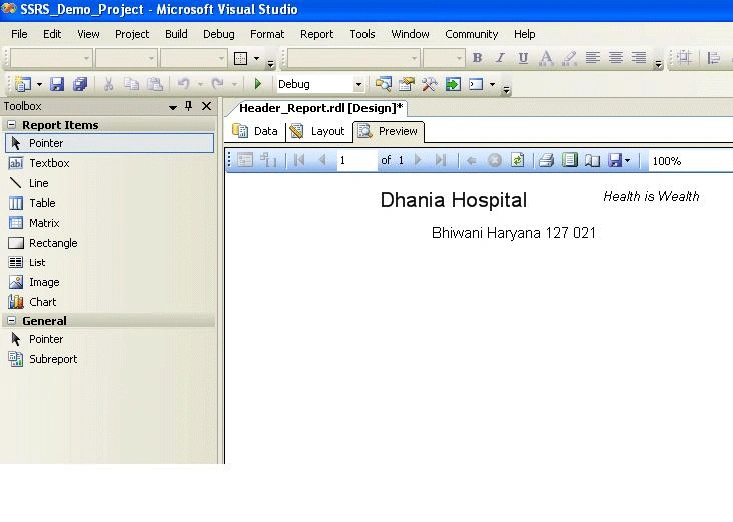Close the Toolbox panel
The width and height of the screenshot is (733, 522).
click(206, 106)
